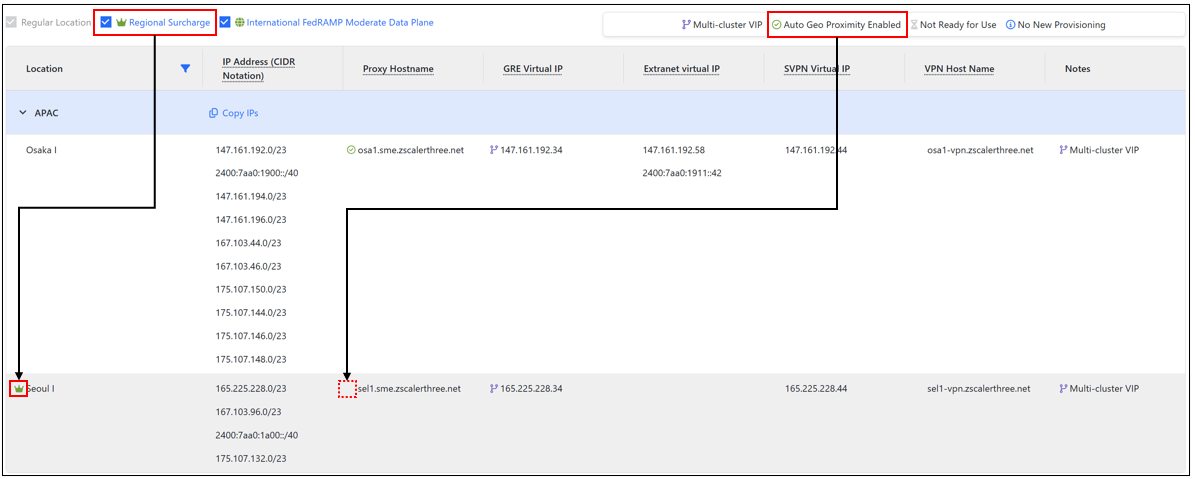Click the Copy IPs icon for APAC

point(213,113)
